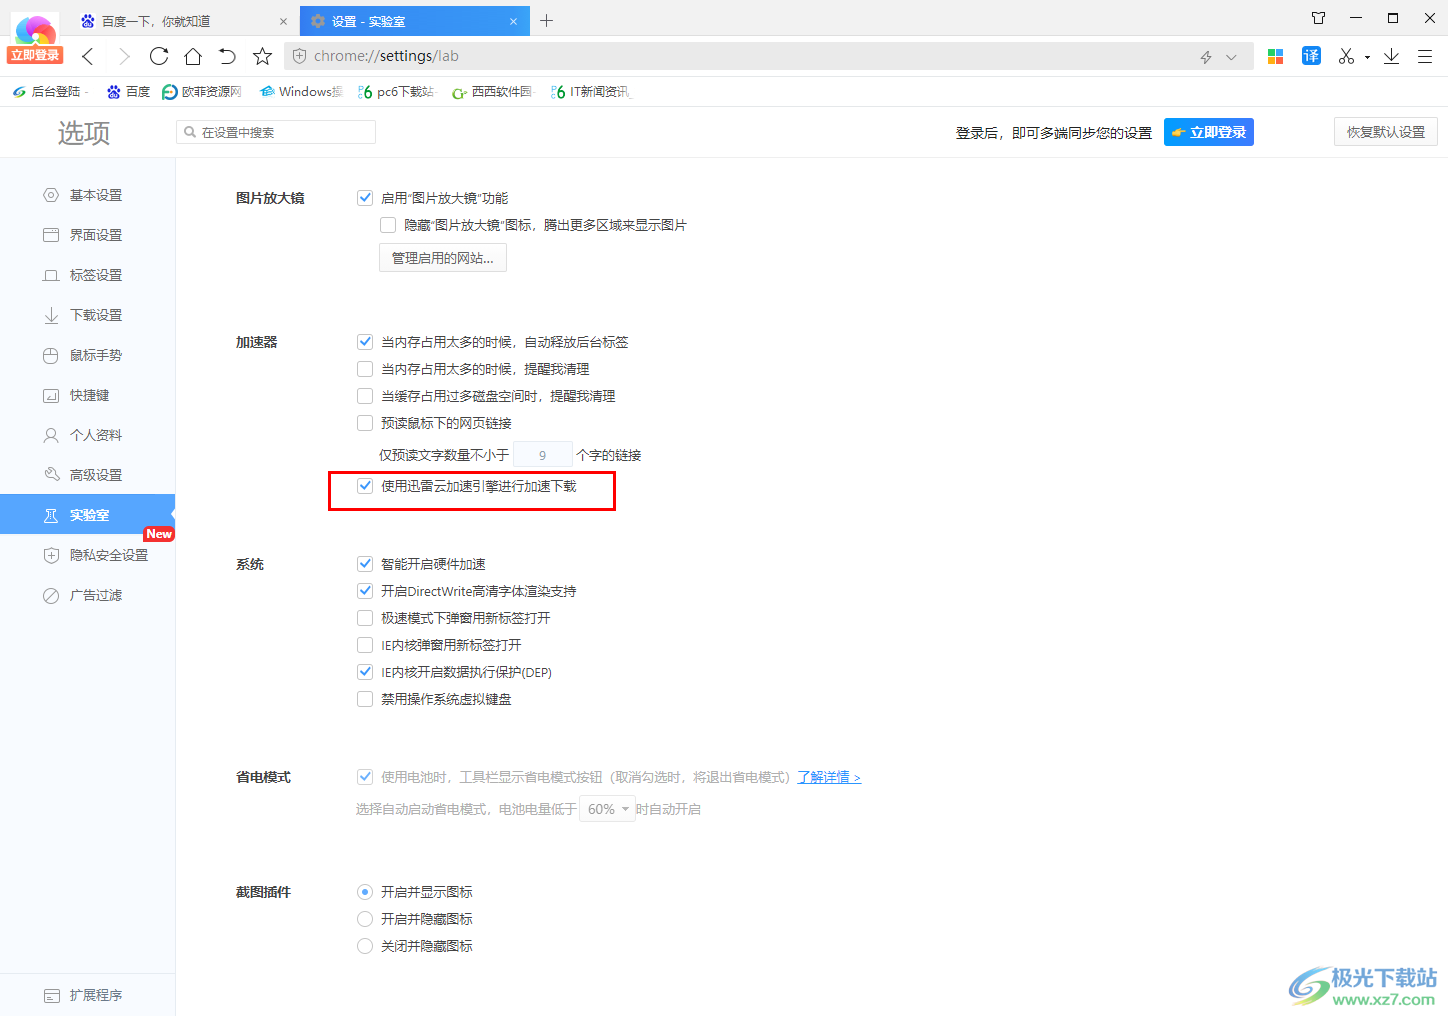Toggle 使用迅雷云加速引擎进行加速下载 checkbox

tap(365, 486)
